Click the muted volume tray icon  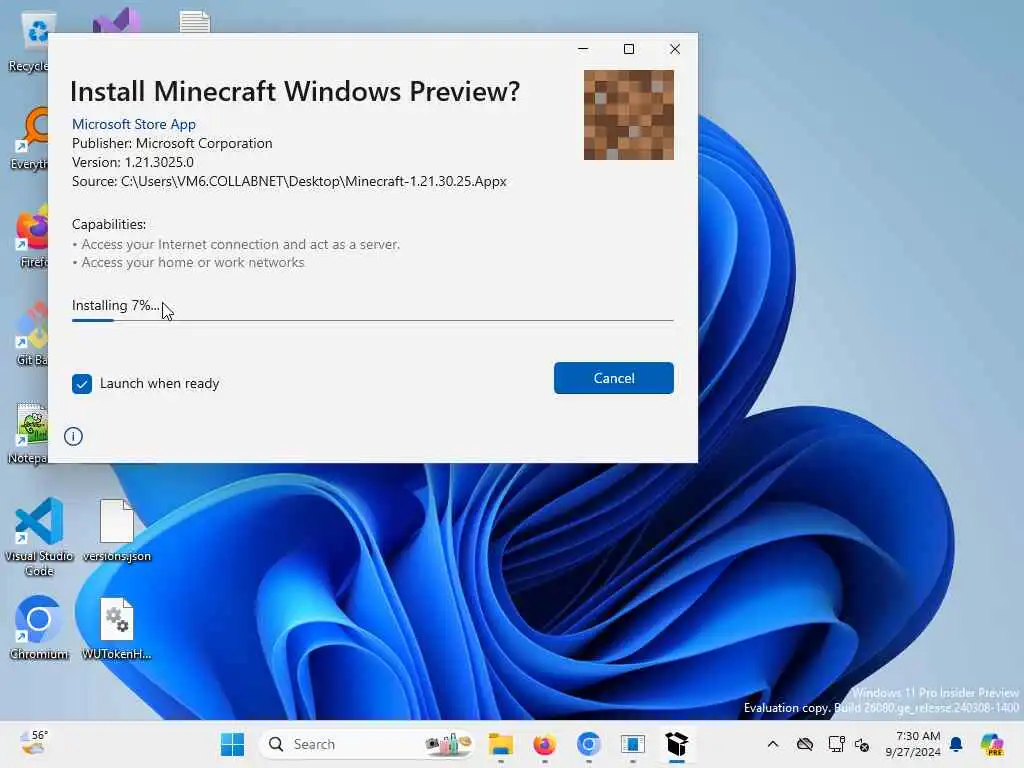pyautogui.click(x=862, y=744)
